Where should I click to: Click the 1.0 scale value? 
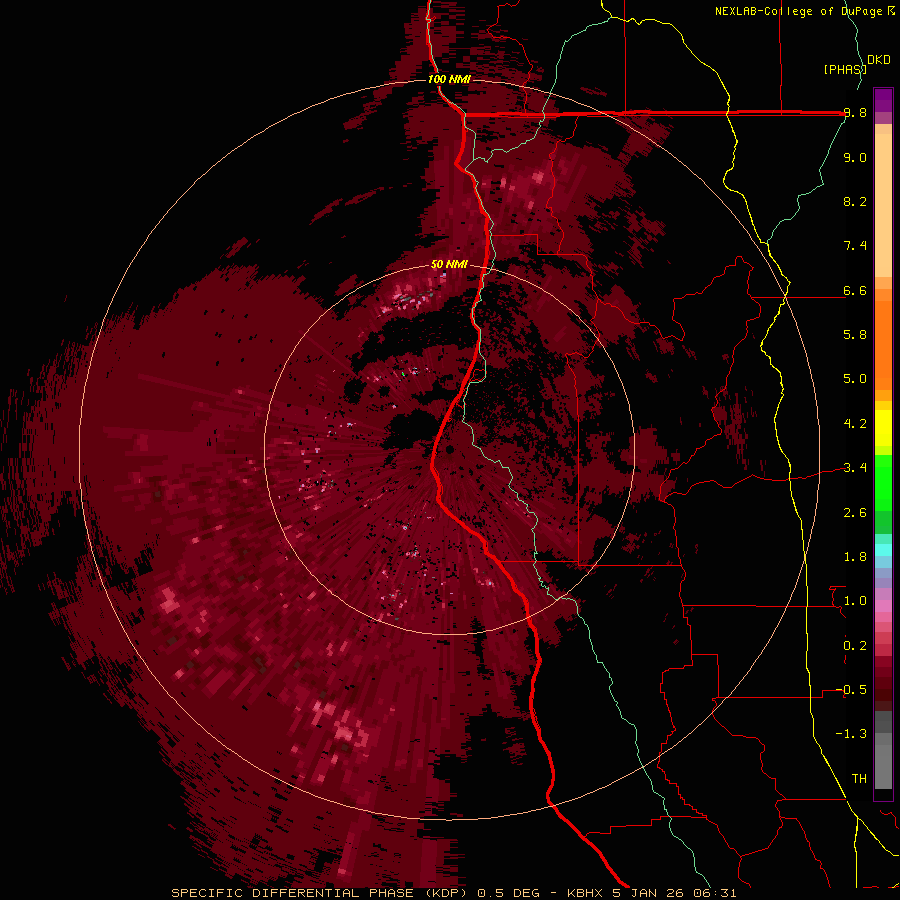pyautogui.click(x=855, y=601)
